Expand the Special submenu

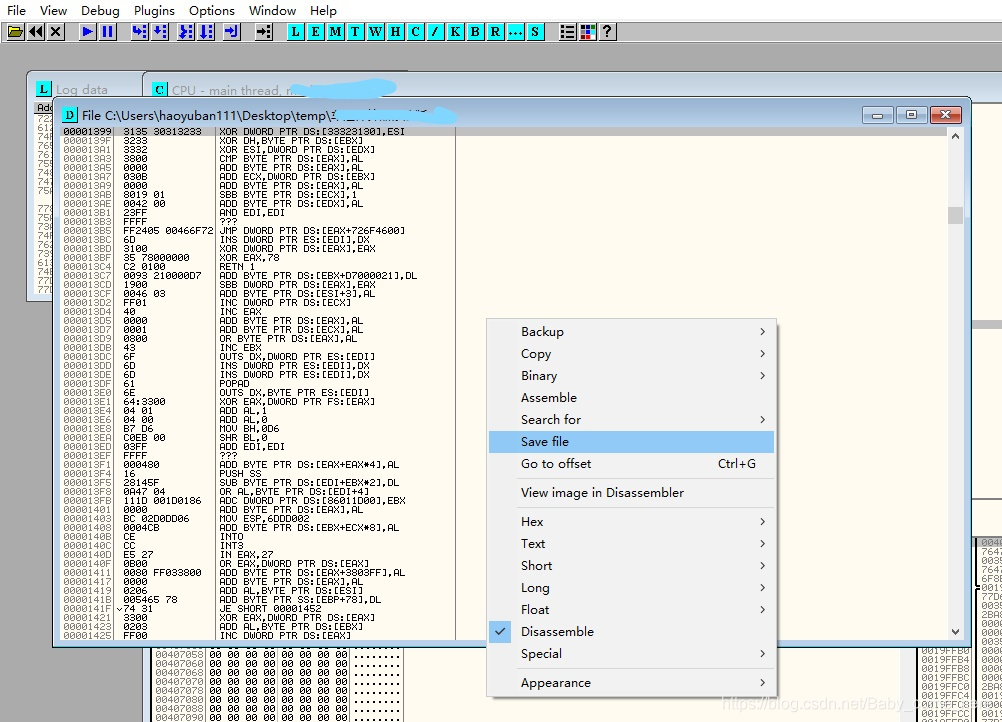[631, 654]
